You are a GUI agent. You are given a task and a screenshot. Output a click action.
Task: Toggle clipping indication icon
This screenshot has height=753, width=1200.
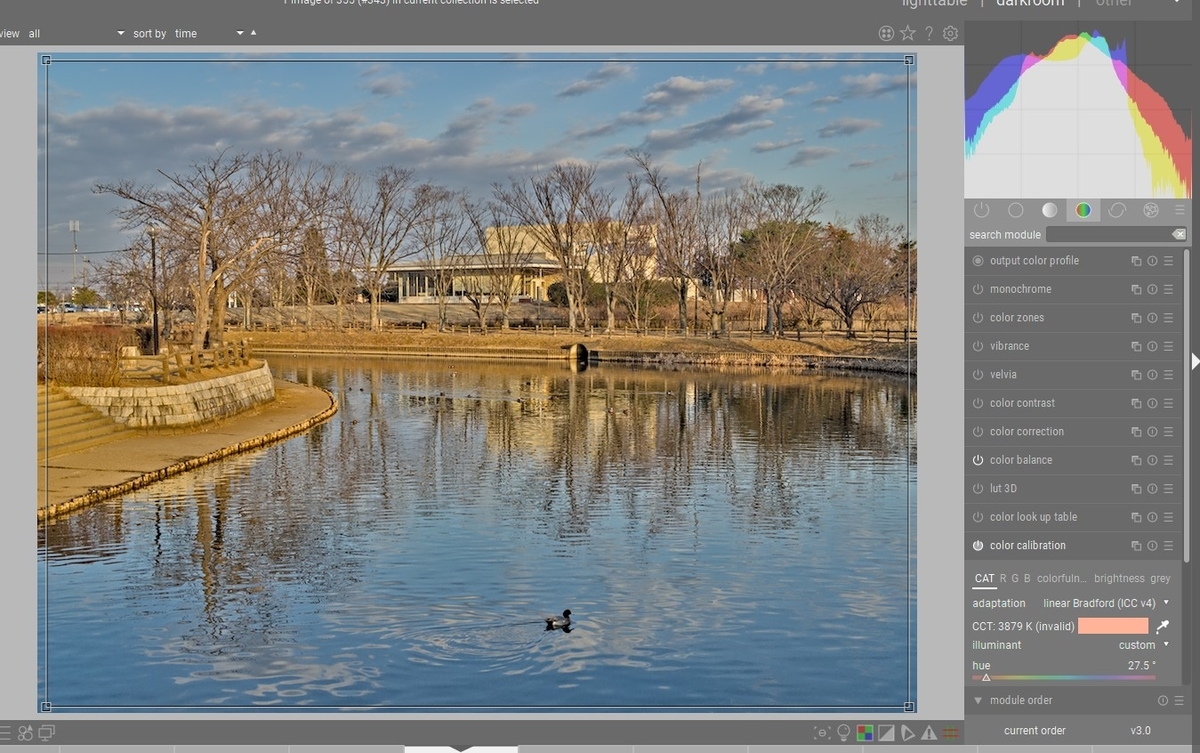(x=886, y=733)
